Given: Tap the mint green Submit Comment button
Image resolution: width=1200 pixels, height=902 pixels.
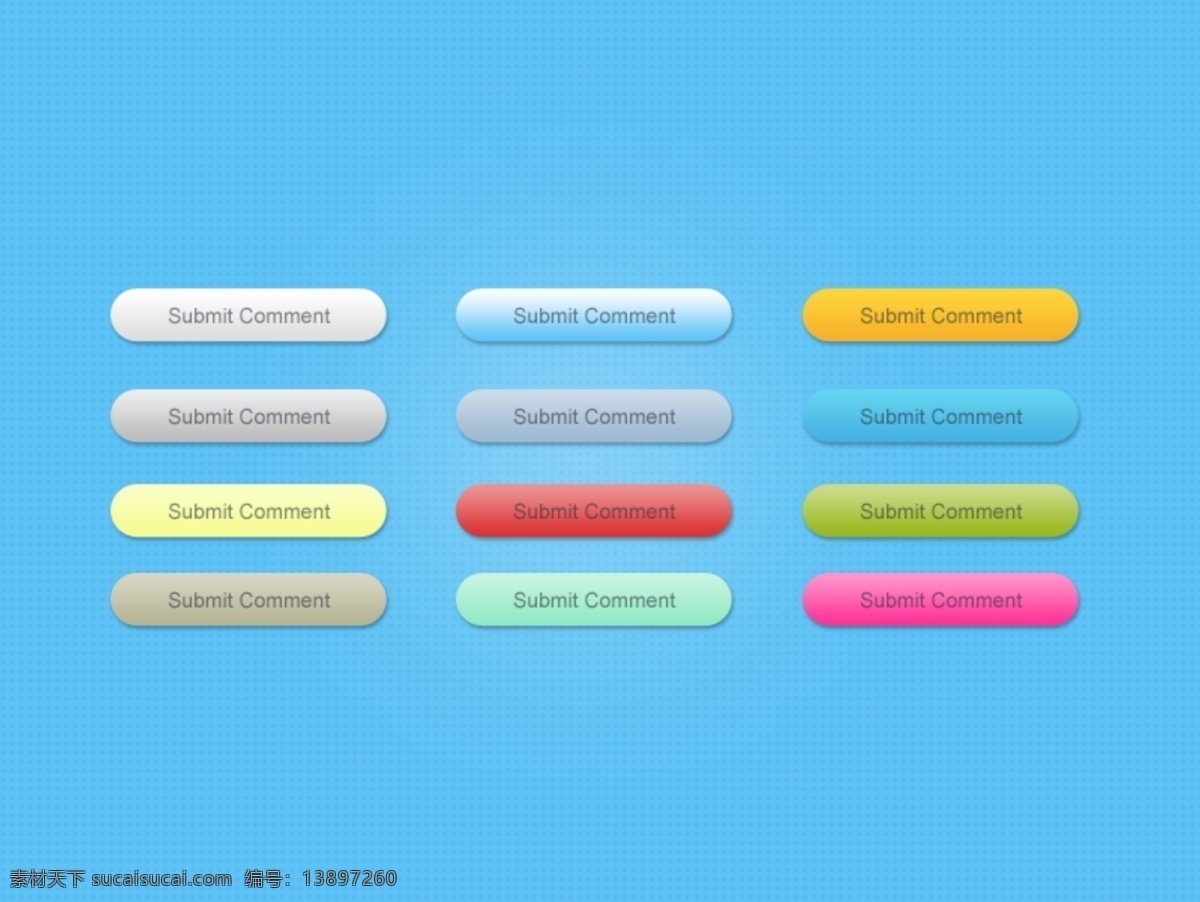Looking at the screenshot, I should (594, 600).
